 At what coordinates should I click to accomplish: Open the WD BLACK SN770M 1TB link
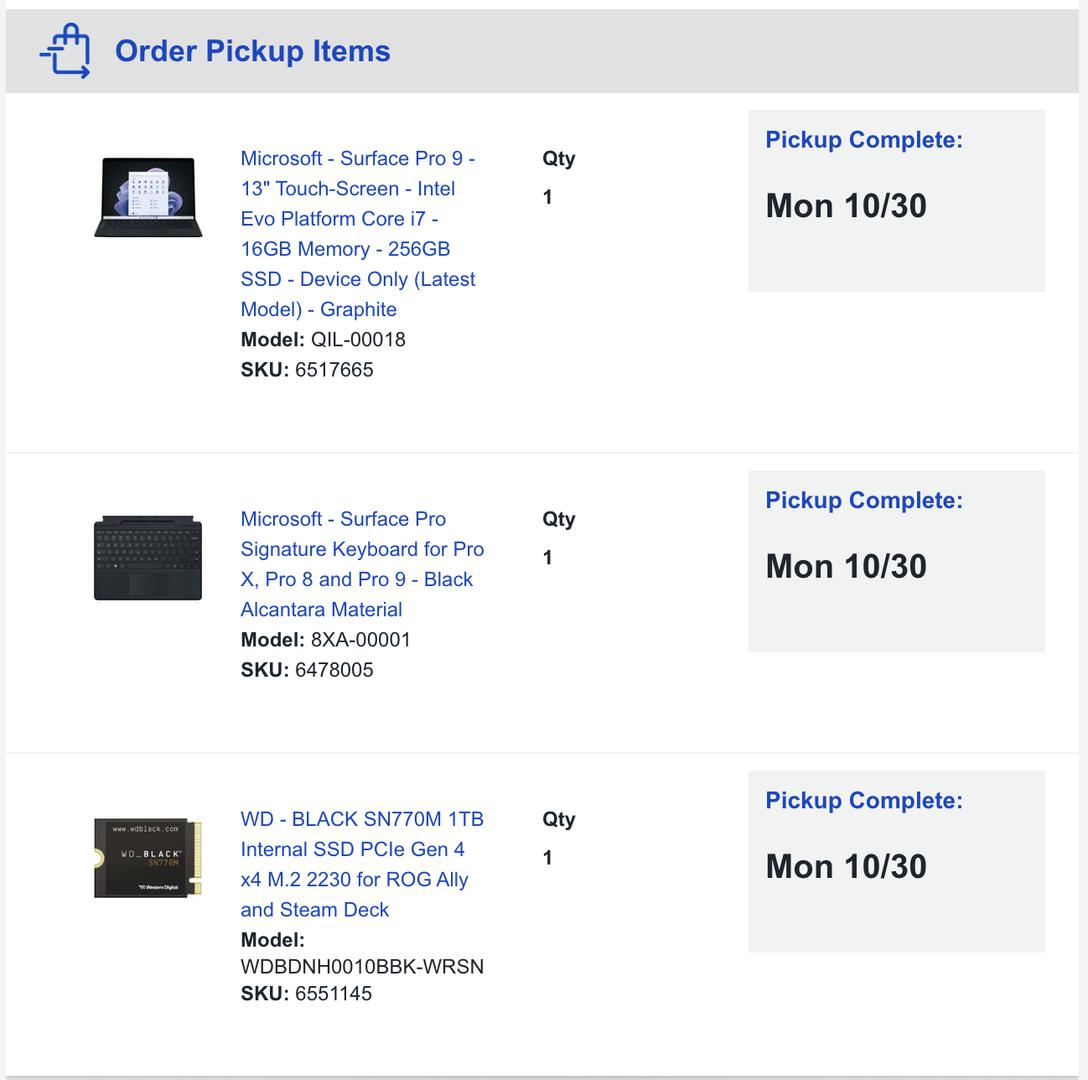pos(362,864)
